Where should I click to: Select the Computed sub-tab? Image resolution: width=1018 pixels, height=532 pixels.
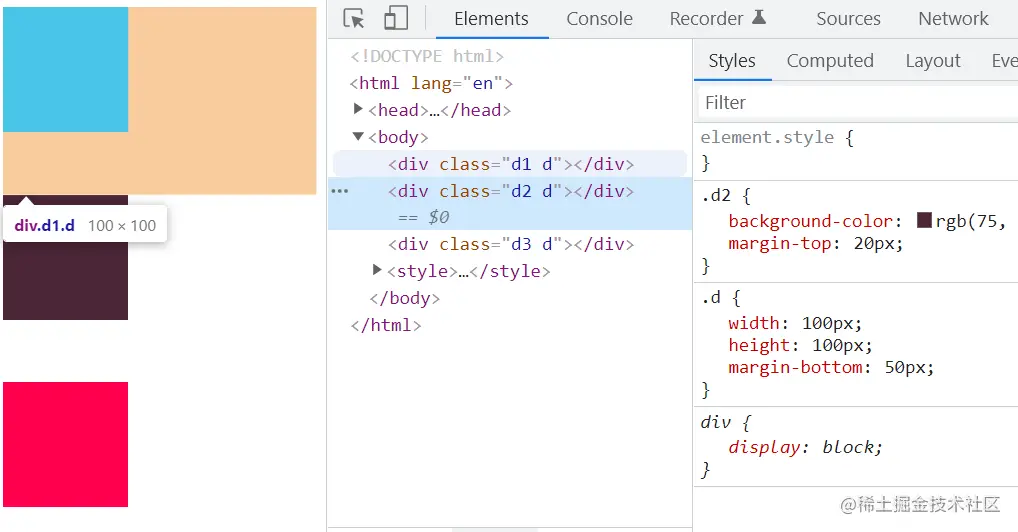[830, 60]
